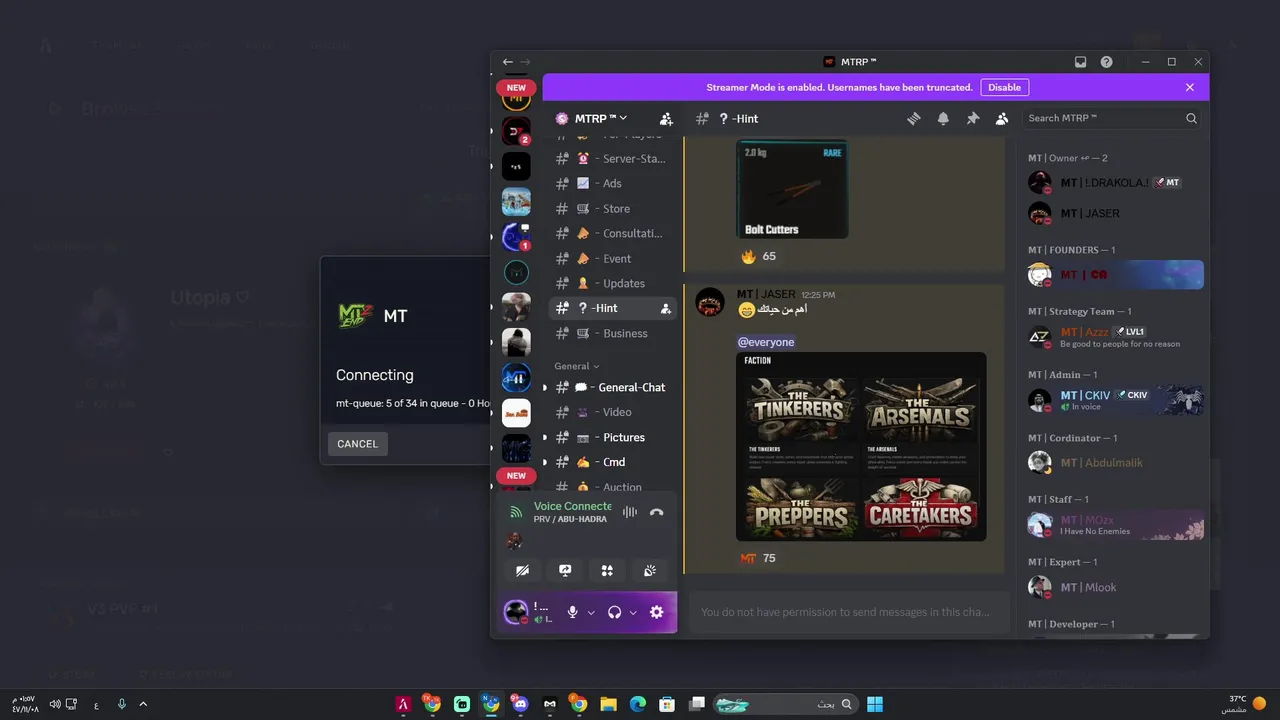1280x720 pixels.
Task: Show pinned messages with the pin icon
Action: [972, 118]
